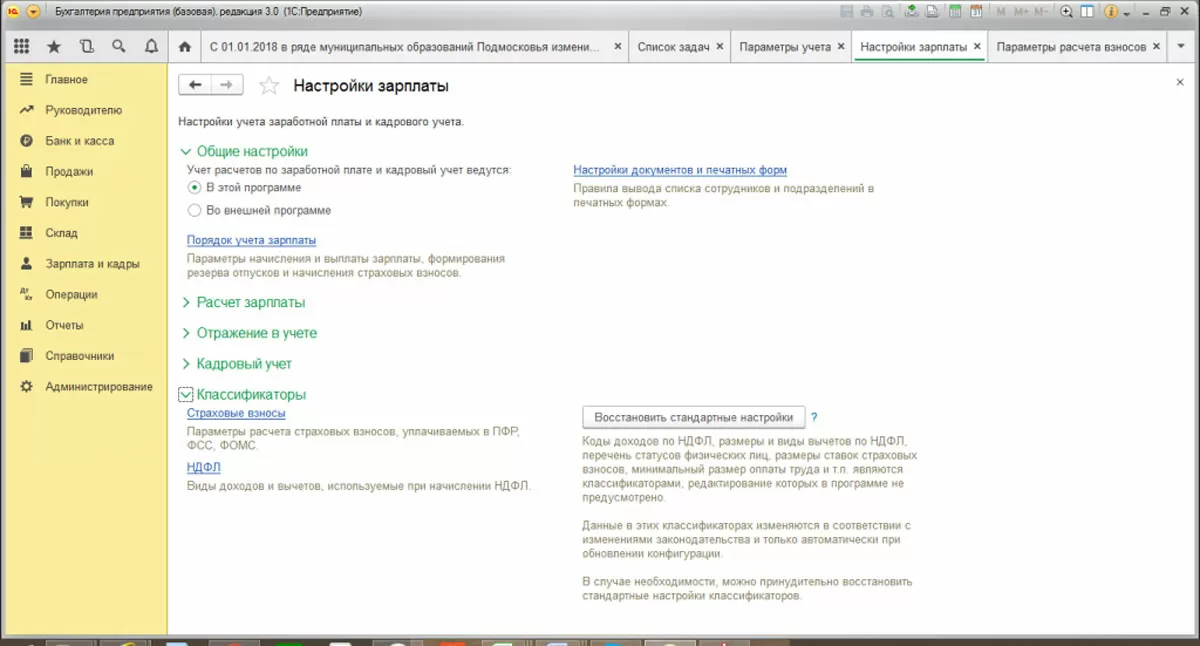The width and height of the screenshot is (1200, 646).
Task: Open the sections grid menu icon
Action: coord(22,46)
